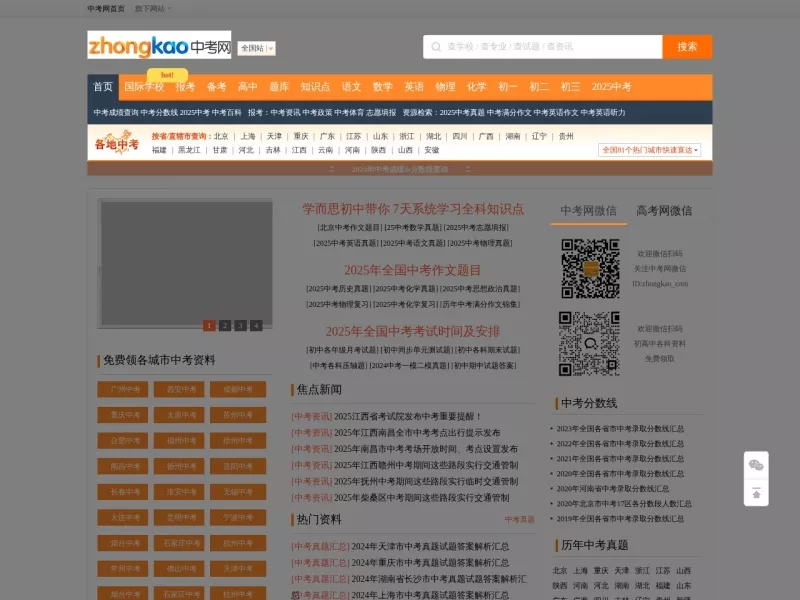Image resolution: width=800 pixels, height=600 pixels.
Task: Go to carousel slide 2
Action: (x=225, y=326)
